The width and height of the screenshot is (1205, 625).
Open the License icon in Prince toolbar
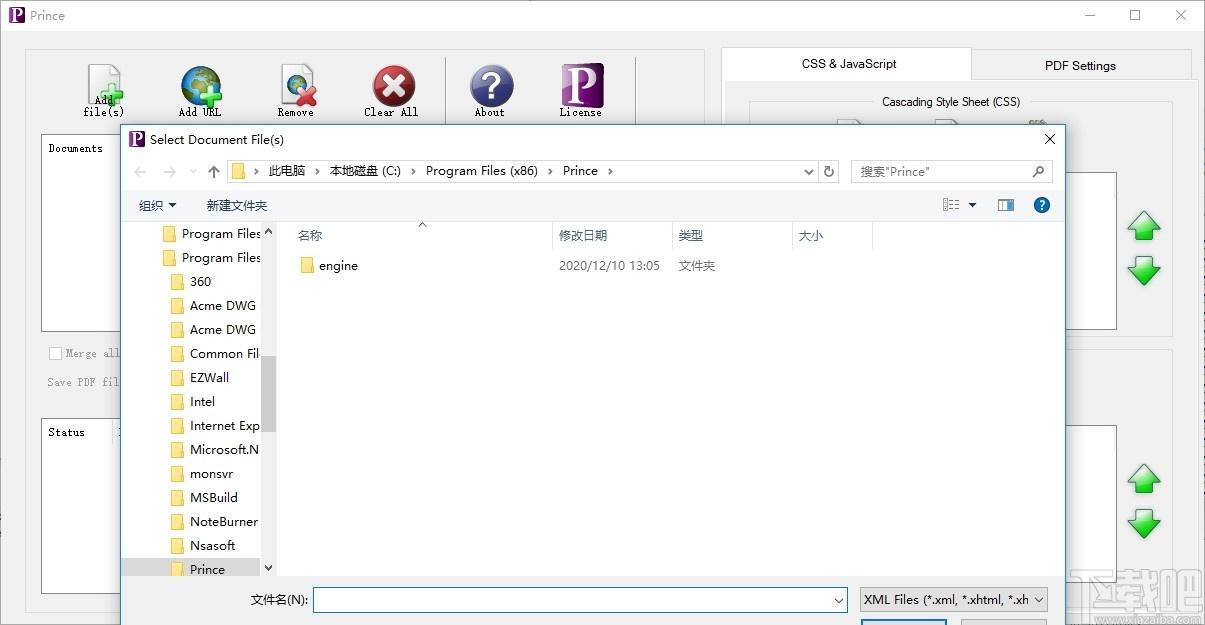[582, 86]
